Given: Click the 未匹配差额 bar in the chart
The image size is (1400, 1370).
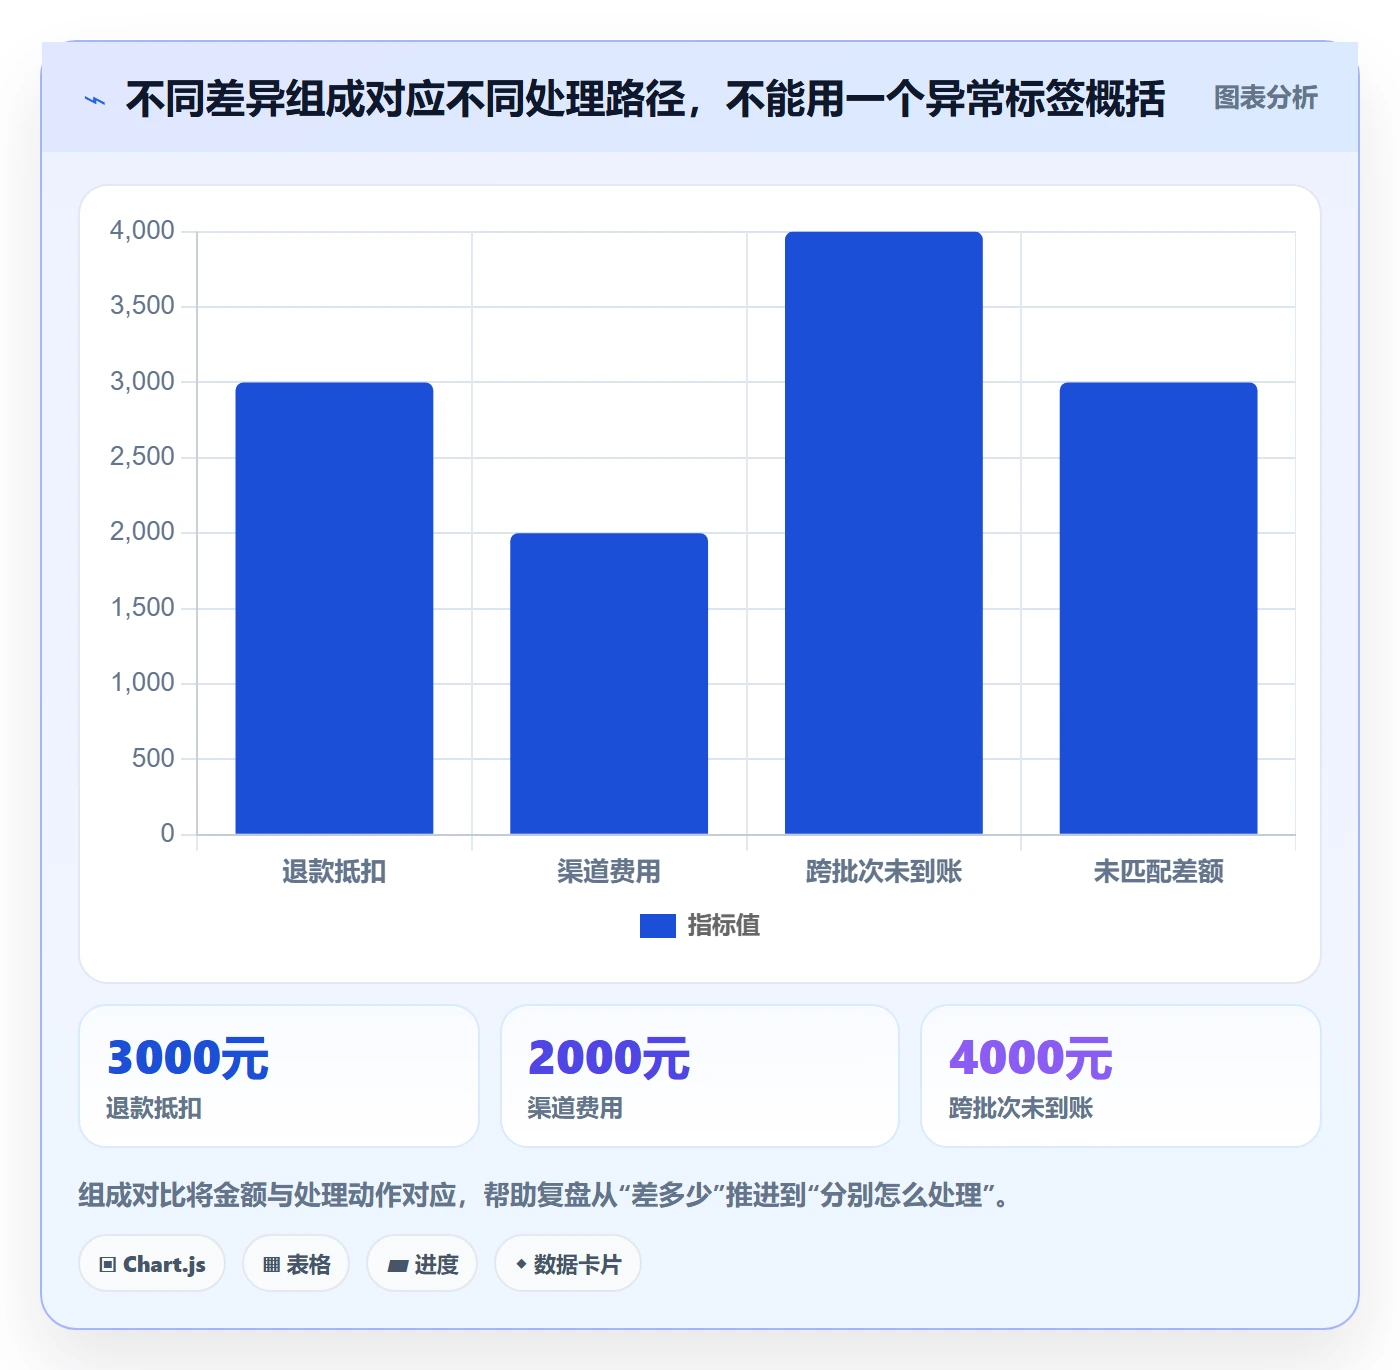Looking at the screenshot, I should [1158, 608].
